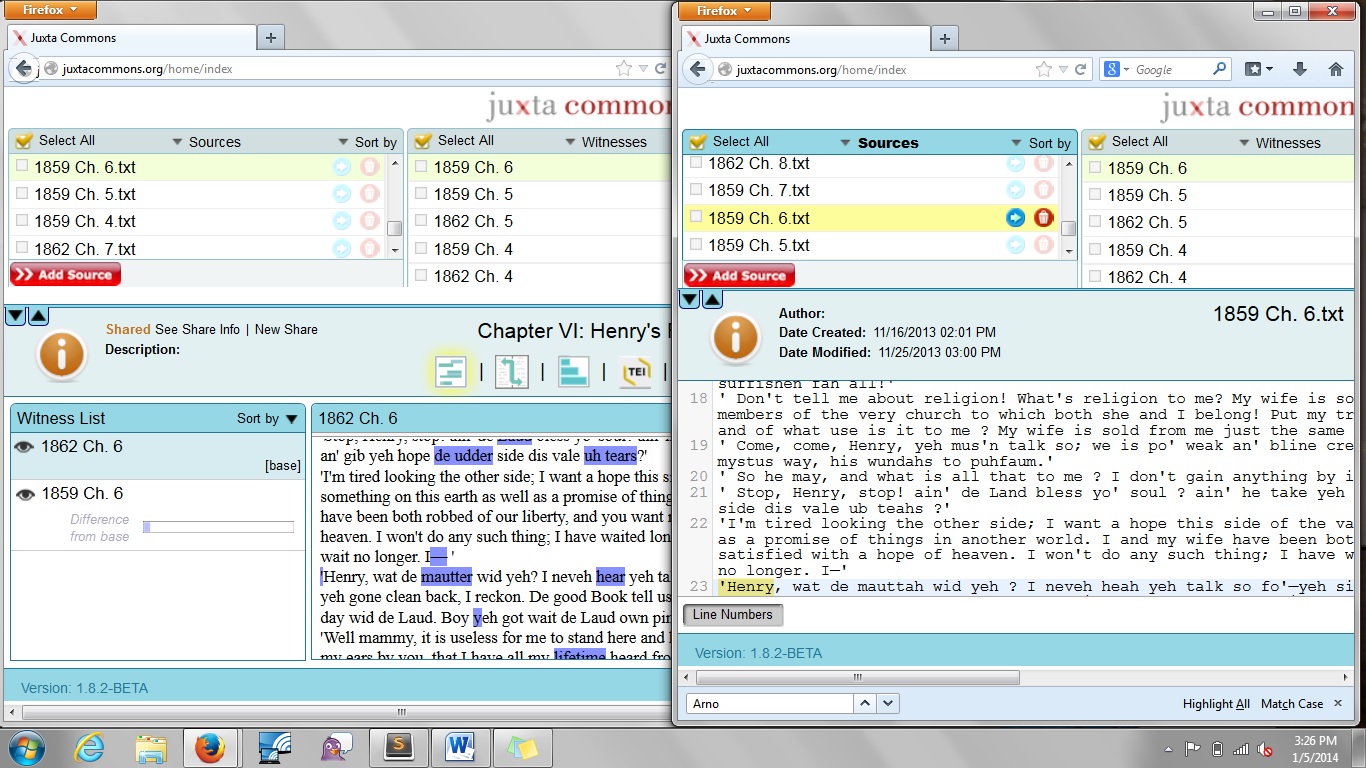This screenshot has height=768, width=1366.
Task: Click Highlight All in the find bar
Action: [x=1216, y=704]
